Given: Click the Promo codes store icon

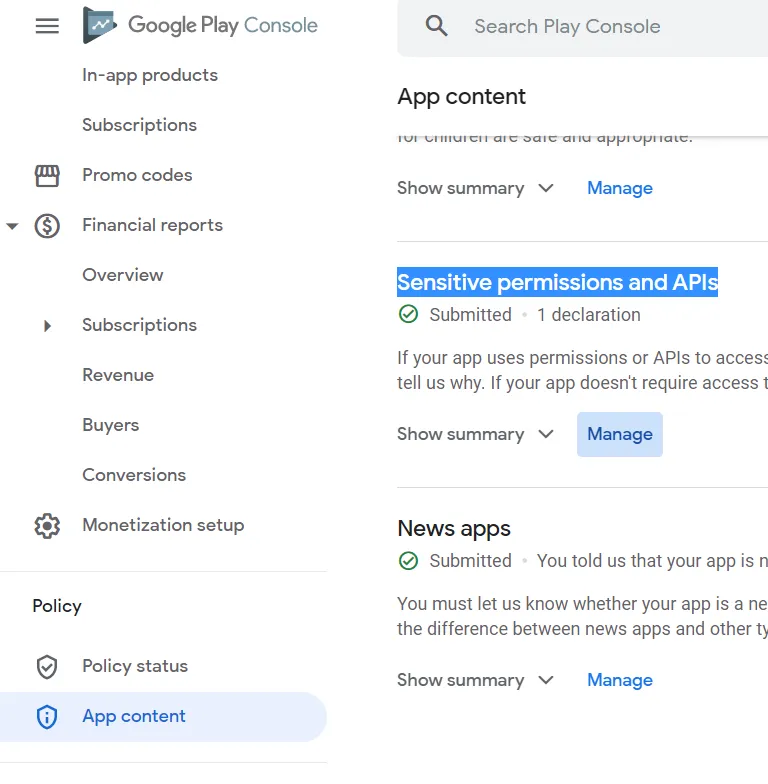Looking at the screenshot, I should click(47, 175).
